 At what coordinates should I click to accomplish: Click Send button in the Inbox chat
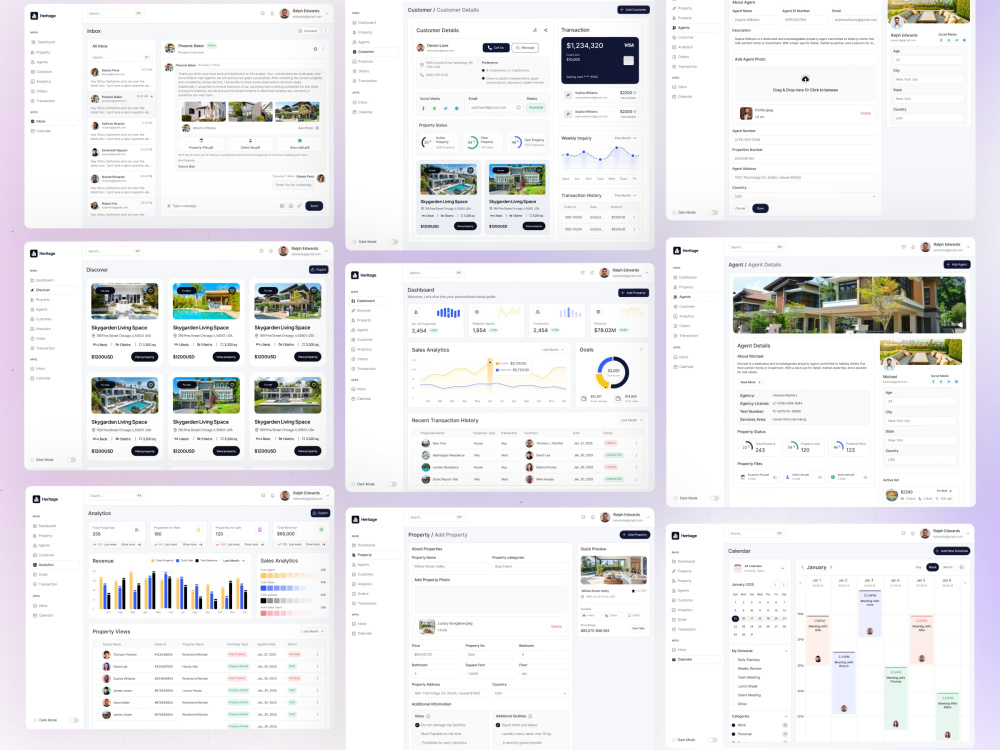point(314,206)
